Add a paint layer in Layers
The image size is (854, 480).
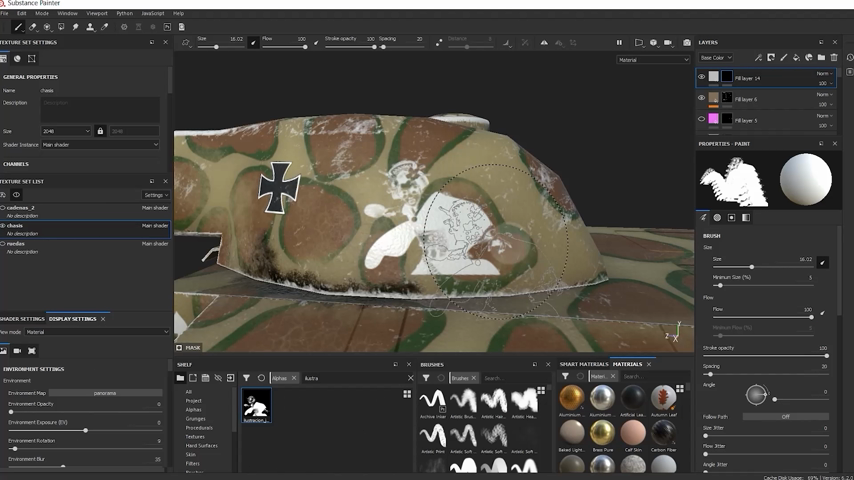click(x=783, y=57)
